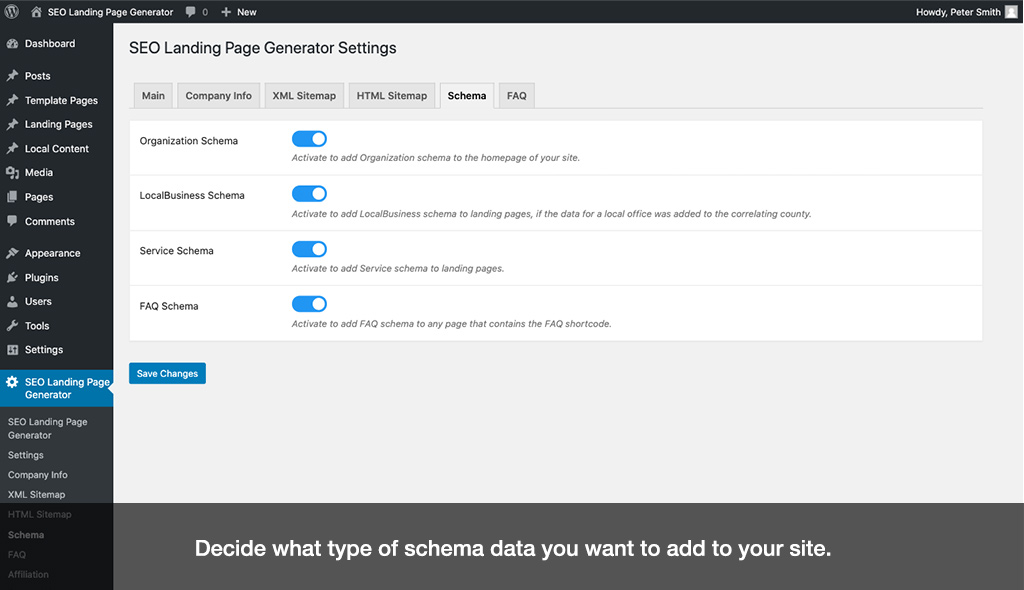
Task: Switch to the Main tab
Action: tap(153, 95)
